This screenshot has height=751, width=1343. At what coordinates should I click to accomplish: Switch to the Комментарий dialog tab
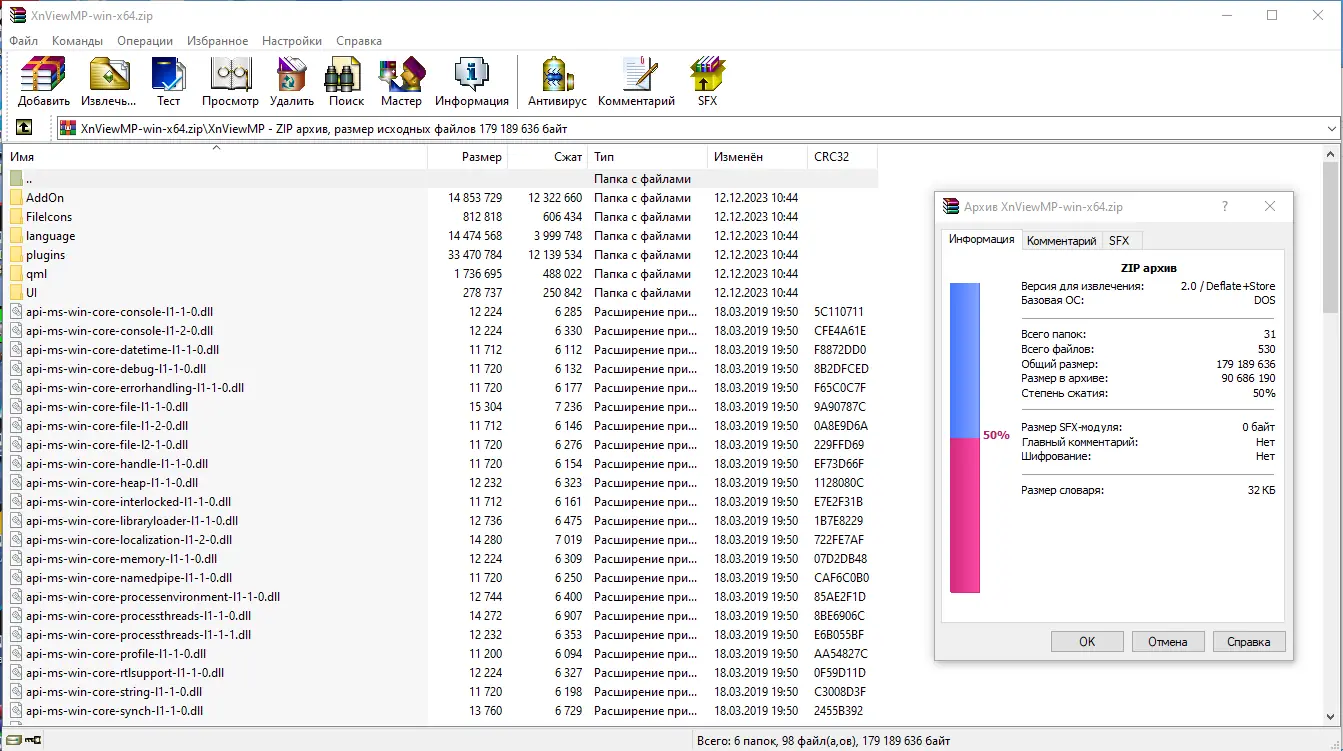1062,241
